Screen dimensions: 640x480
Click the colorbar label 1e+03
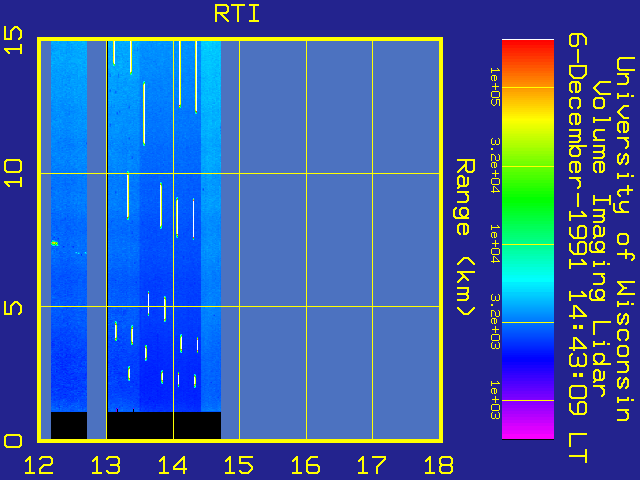coord(495,400)
